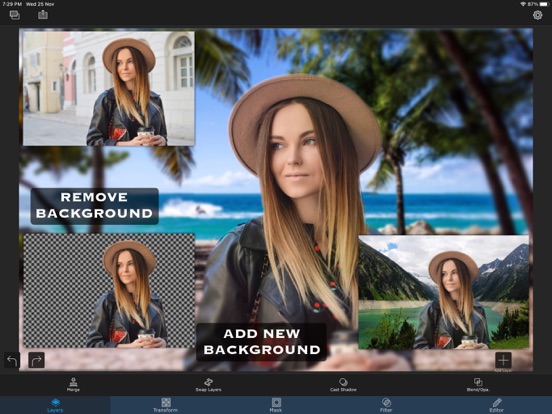Open the Mask tab
This screenshot has height=414, width=552.
click(x=276, y=405)
